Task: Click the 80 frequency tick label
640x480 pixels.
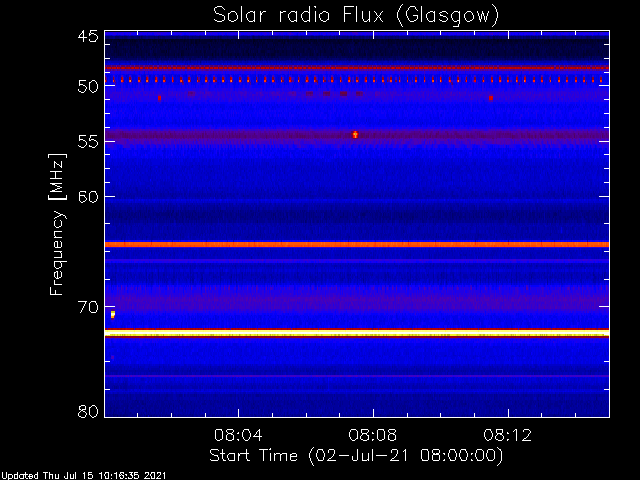Action: [x=88, y=411]
